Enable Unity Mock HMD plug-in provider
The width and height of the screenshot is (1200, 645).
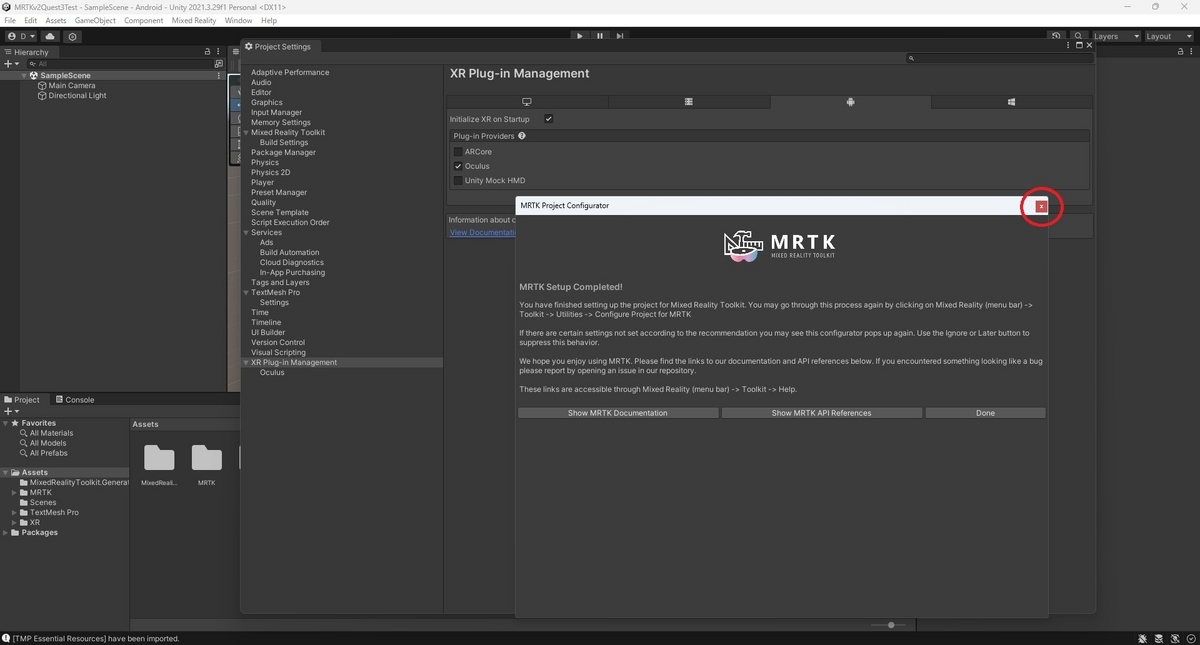click(x=458, y=180)
